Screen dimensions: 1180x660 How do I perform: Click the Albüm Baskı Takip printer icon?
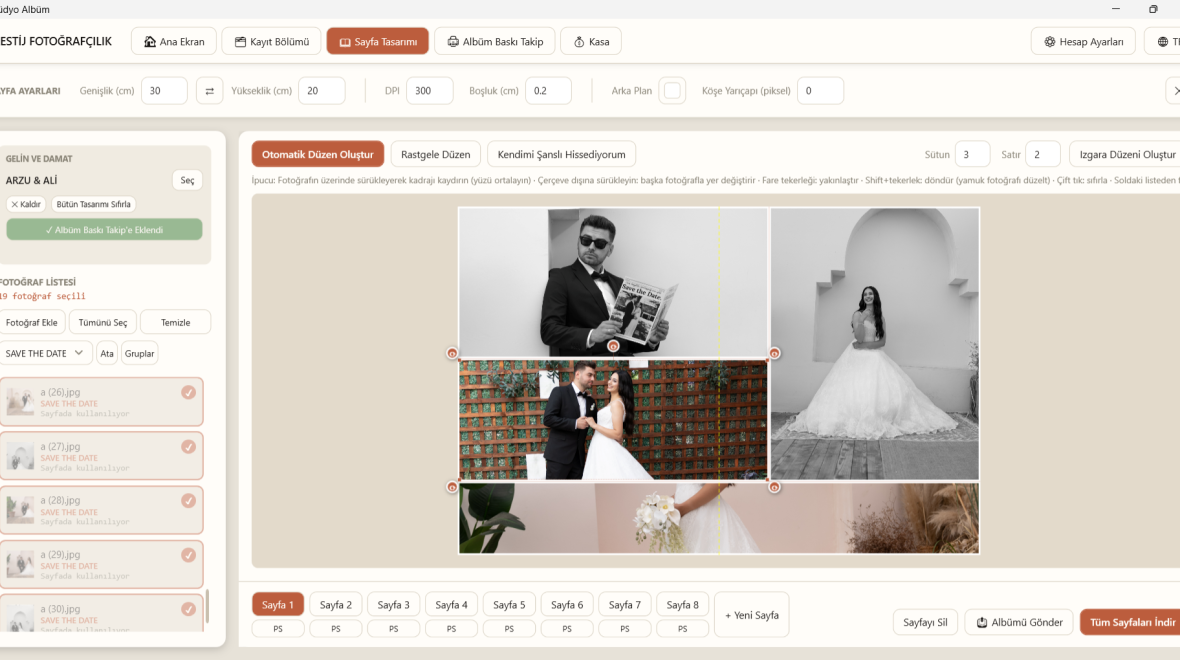pyautogui.click(x=452, y=41)
